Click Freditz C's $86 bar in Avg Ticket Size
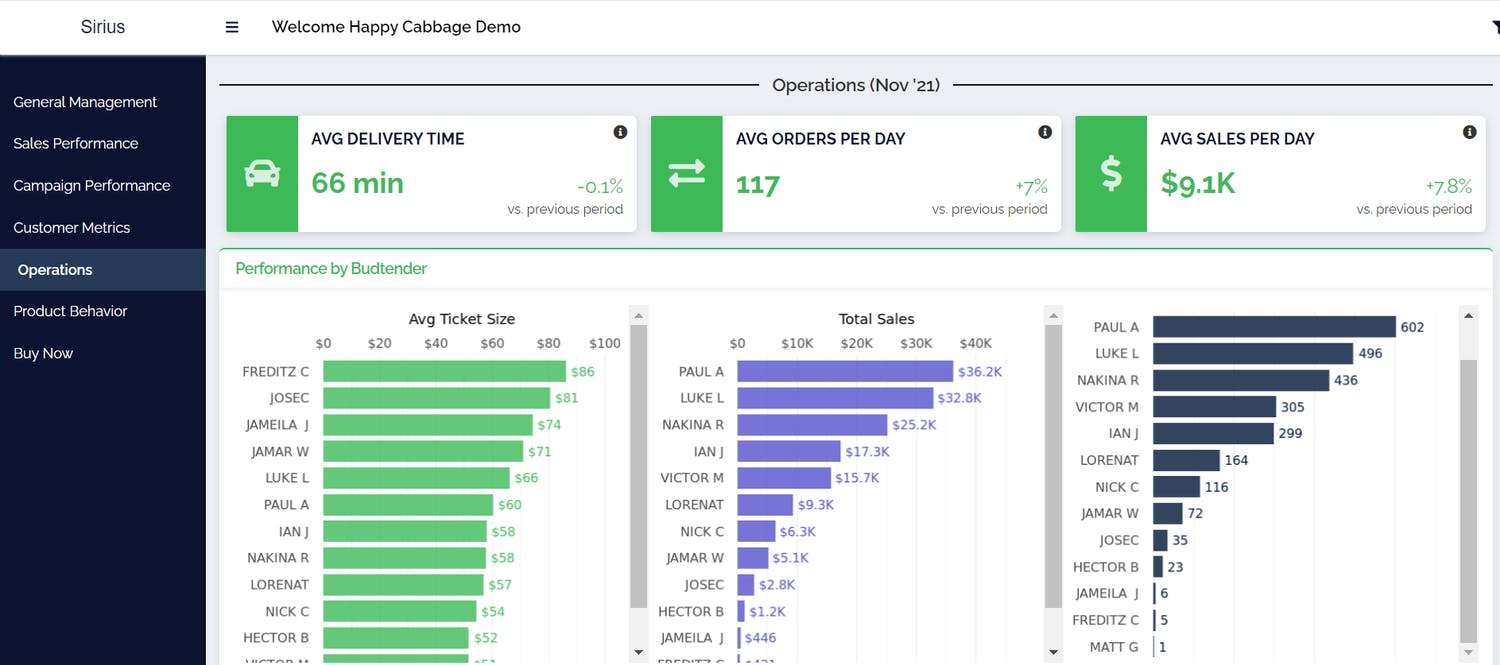 pyautogui.click(x=445, y=370)
